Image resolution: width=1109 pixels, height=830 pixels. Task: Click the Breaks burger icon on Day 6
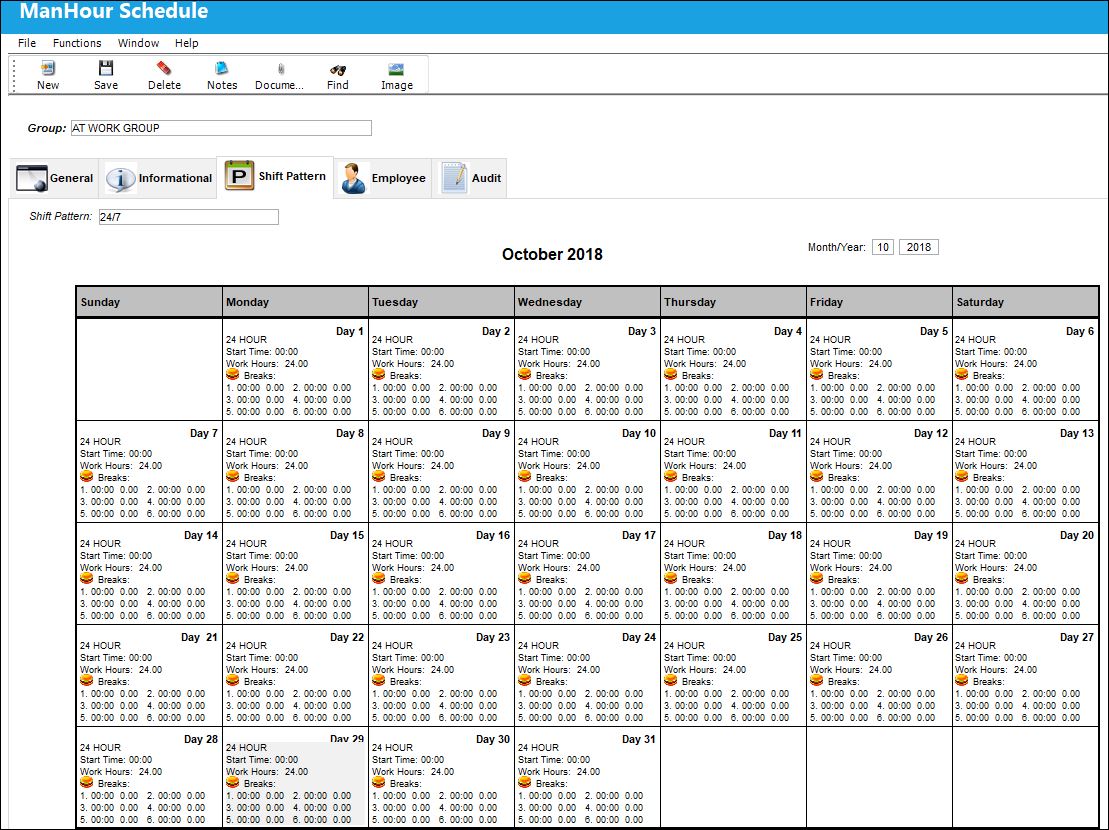(962, 375)
